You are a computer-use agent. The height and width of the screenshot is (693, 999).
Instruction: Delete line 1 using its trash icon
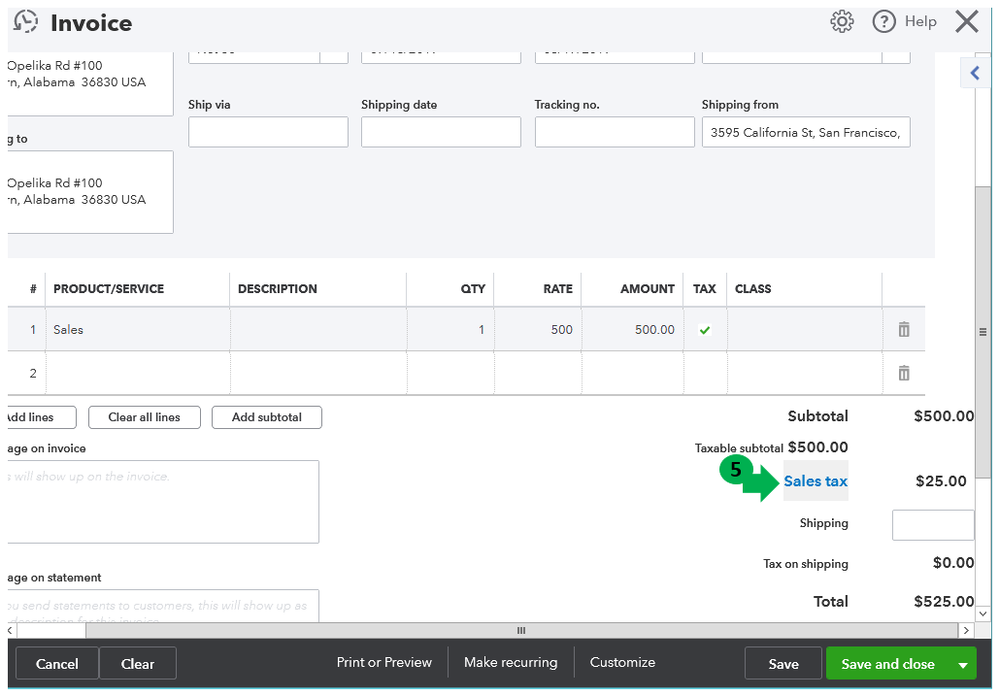[903, 329]
